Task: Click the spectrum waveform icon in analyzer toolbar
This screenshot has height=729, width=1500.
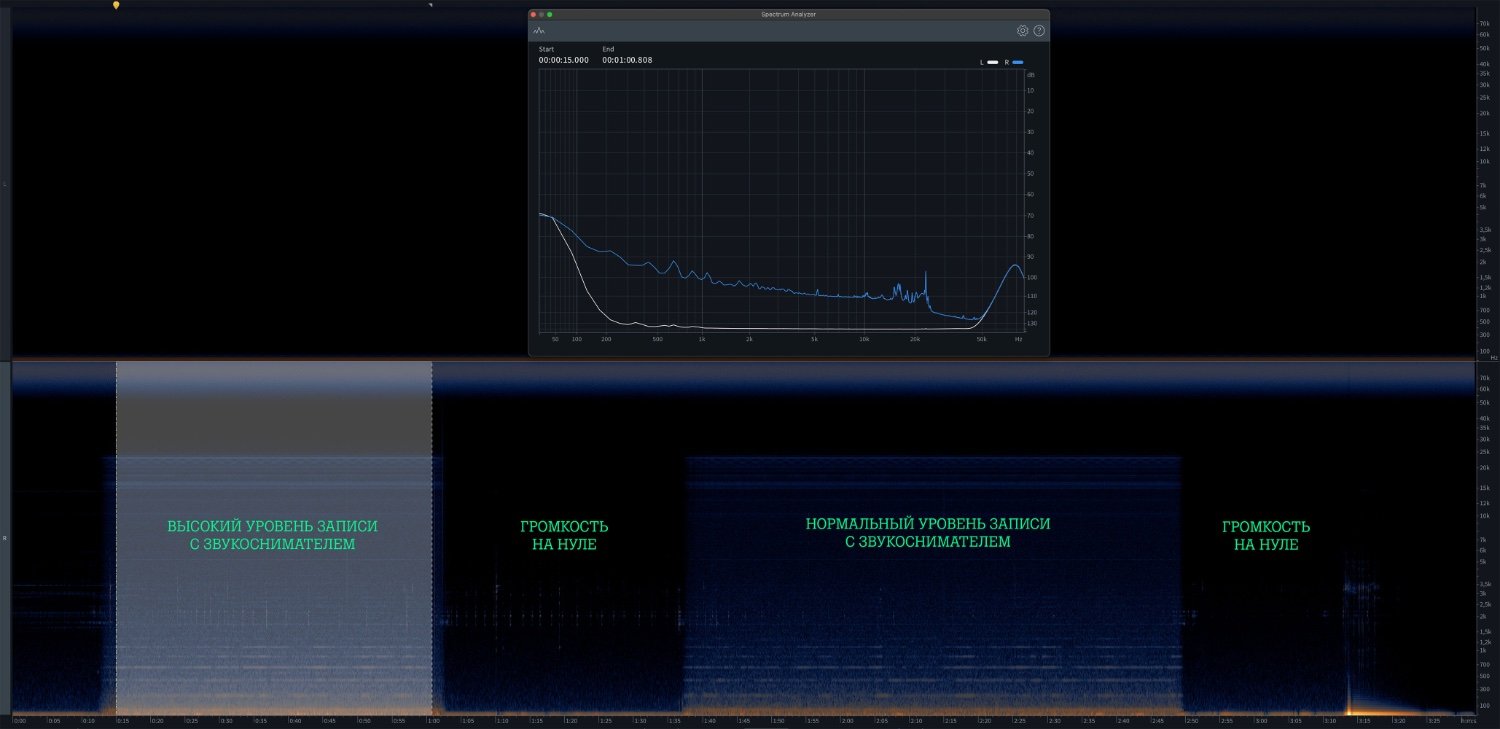Action: click(x=539, y=31)
